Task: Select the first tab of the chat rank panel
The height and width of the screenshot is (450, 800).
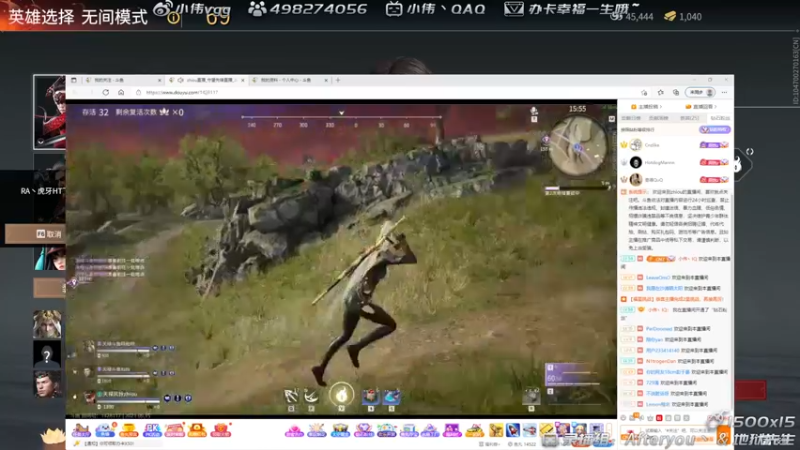Action: 631,118
